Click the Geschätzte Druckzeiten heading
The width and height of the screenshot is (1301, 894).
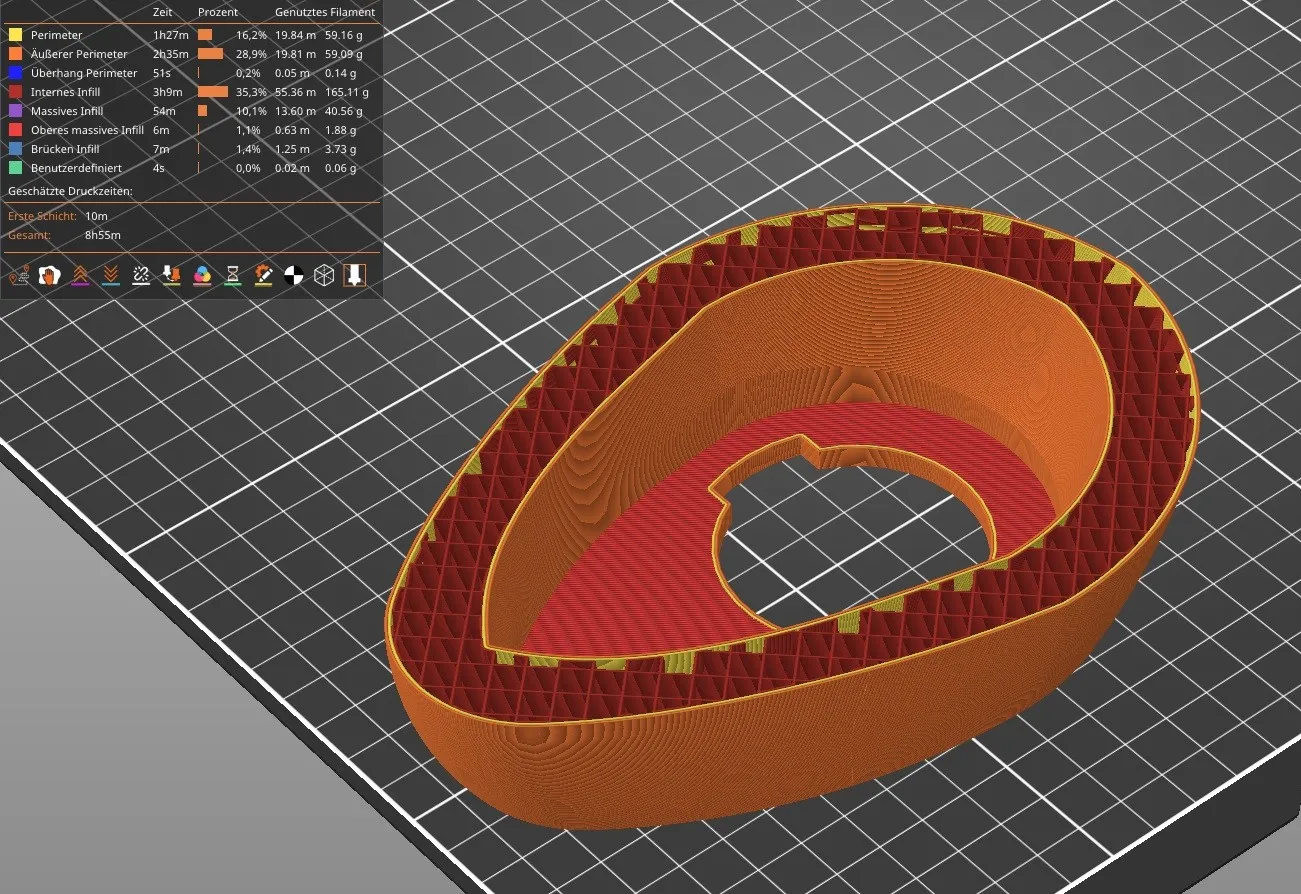(x=70, y=191)
